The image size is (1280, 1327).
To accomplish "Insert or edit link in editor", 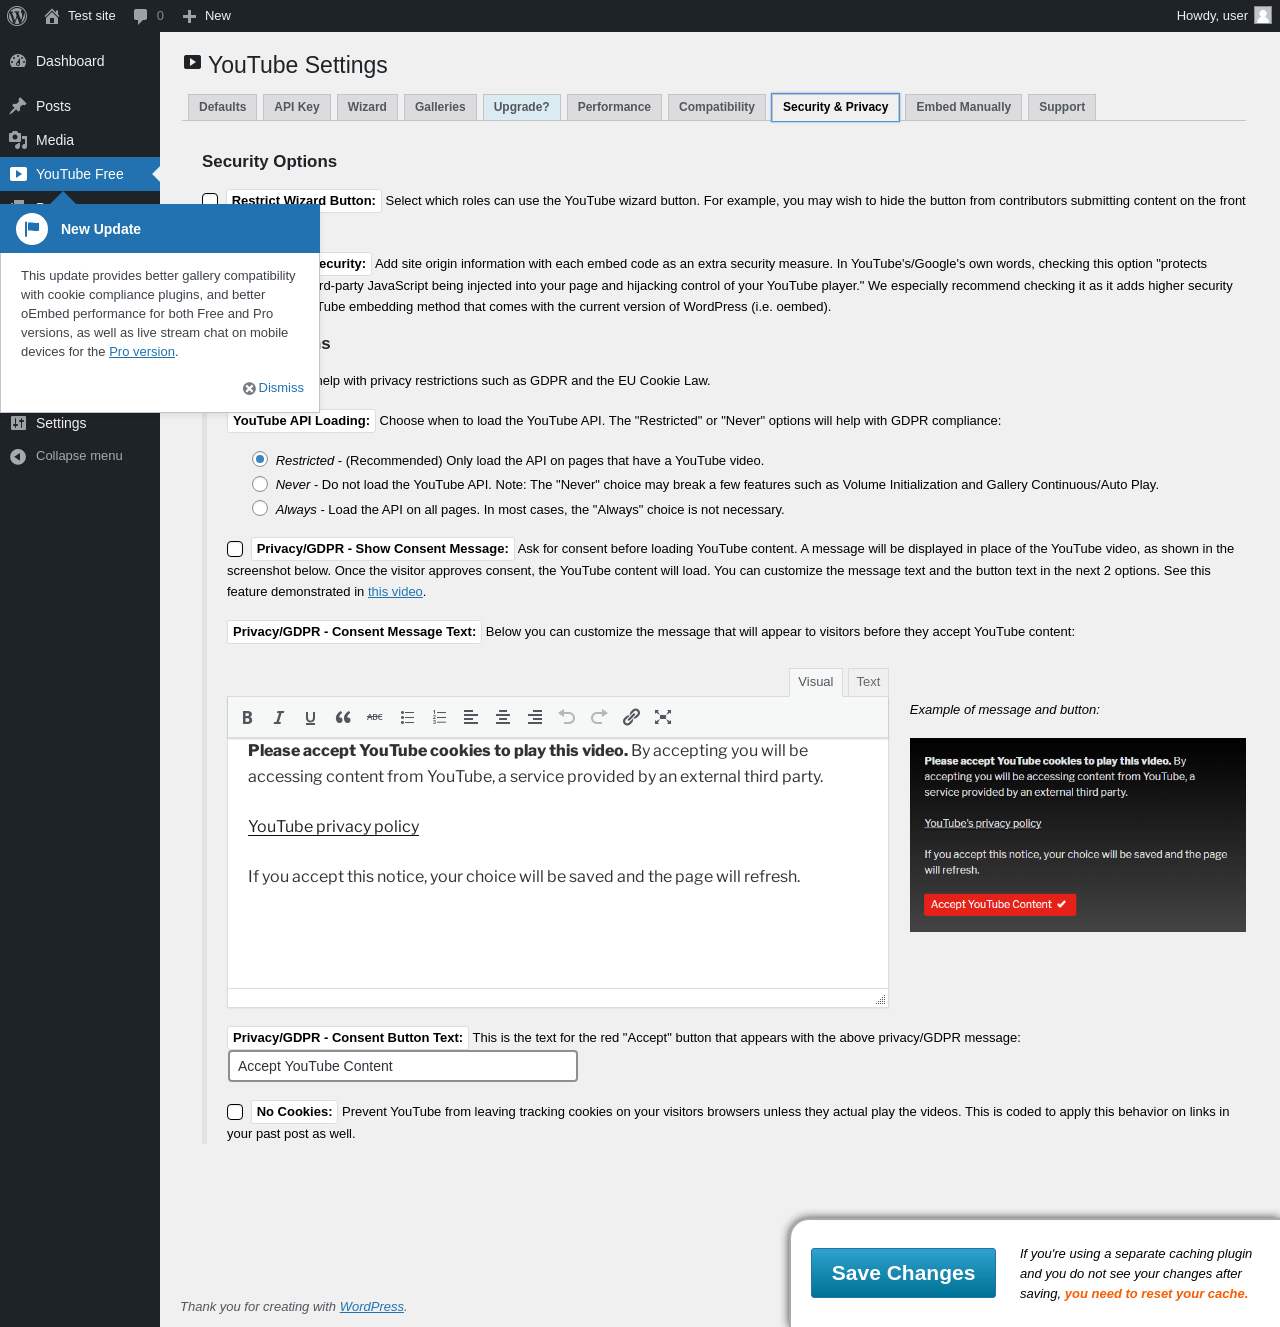I will tap(631, 717).
